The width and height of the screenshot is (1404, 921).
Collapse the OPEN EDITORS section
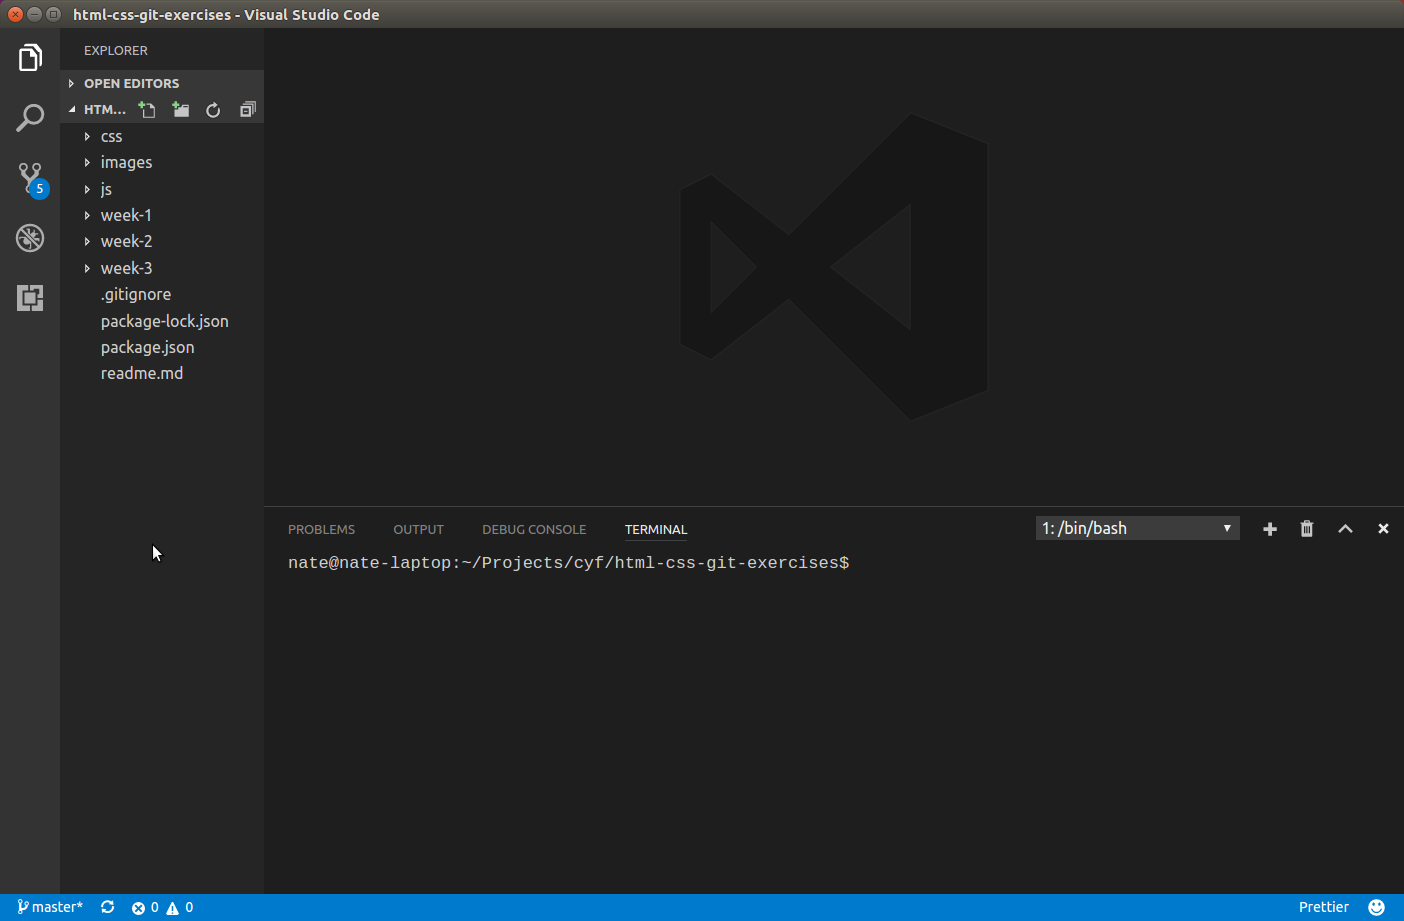click(x=131, y=83)
